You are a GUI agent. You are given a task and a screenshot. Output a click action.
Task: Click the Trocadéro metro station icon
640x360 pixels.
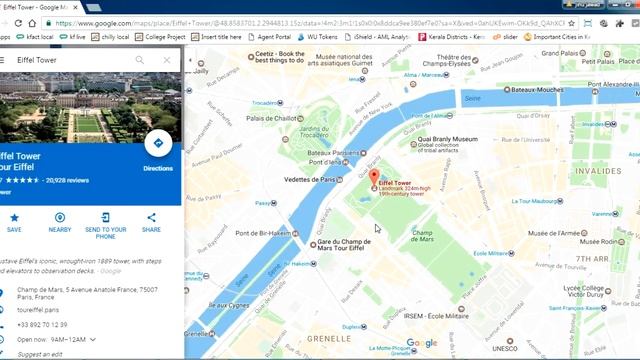point(280,103)
